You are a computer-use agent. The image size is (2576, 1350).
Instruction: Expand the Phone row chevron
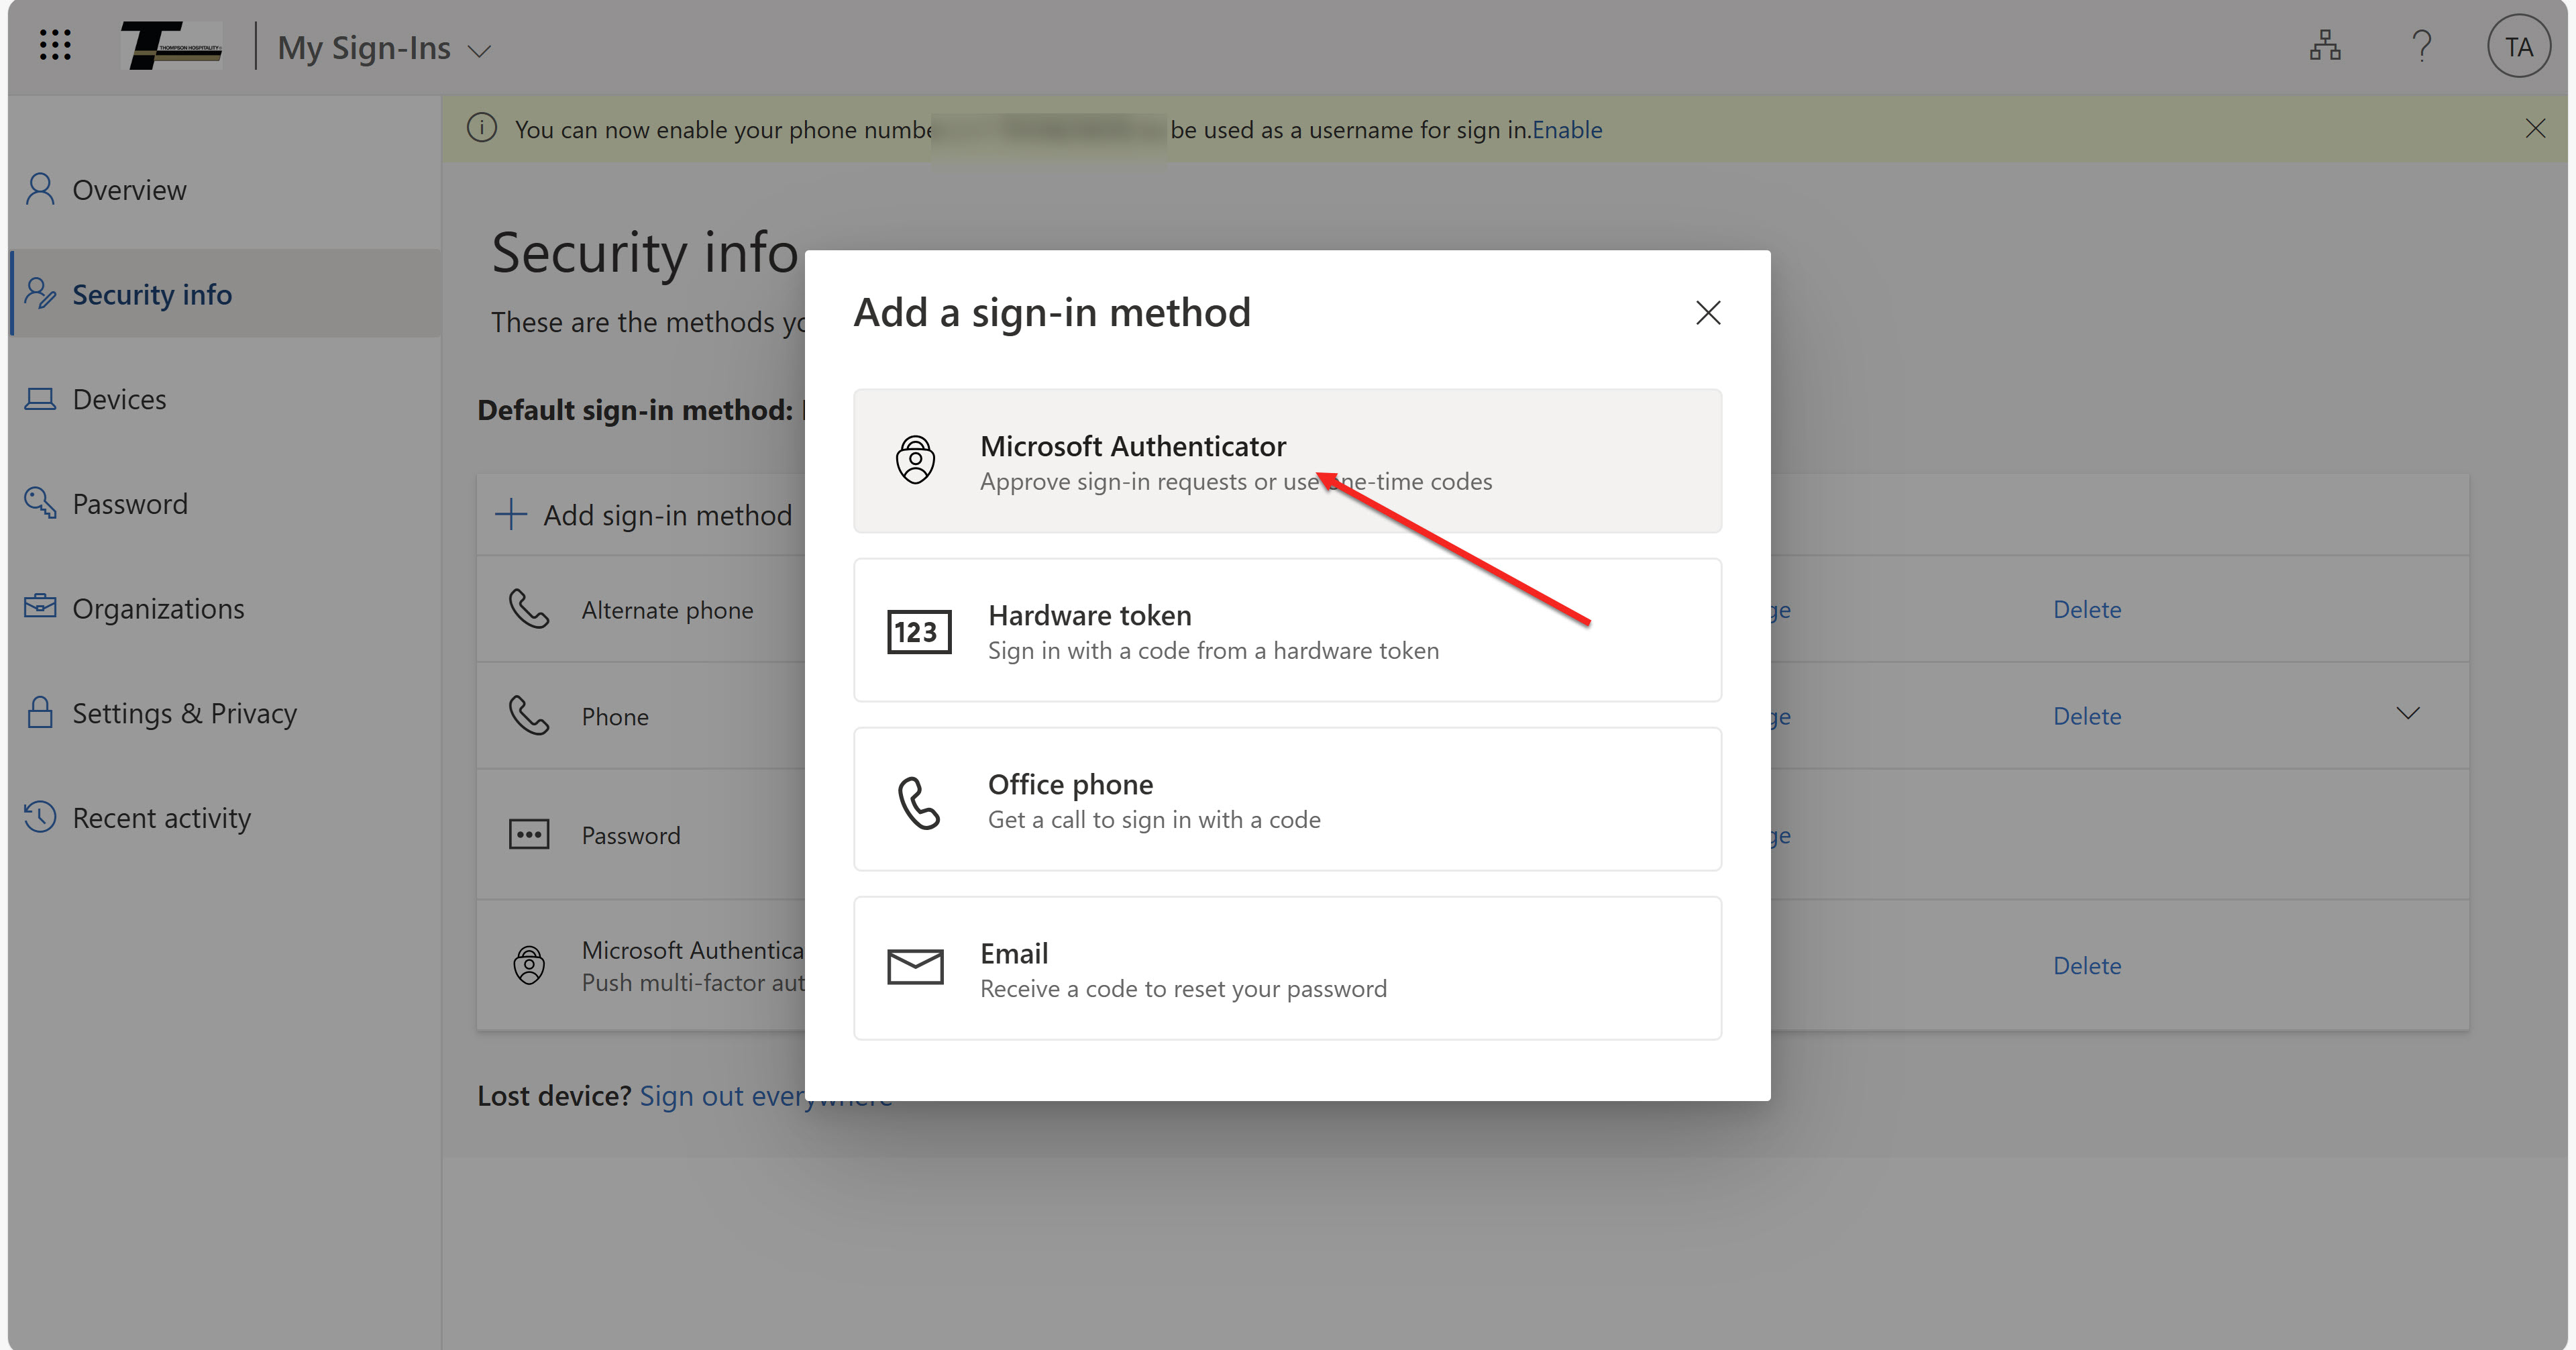(2408, 713)
